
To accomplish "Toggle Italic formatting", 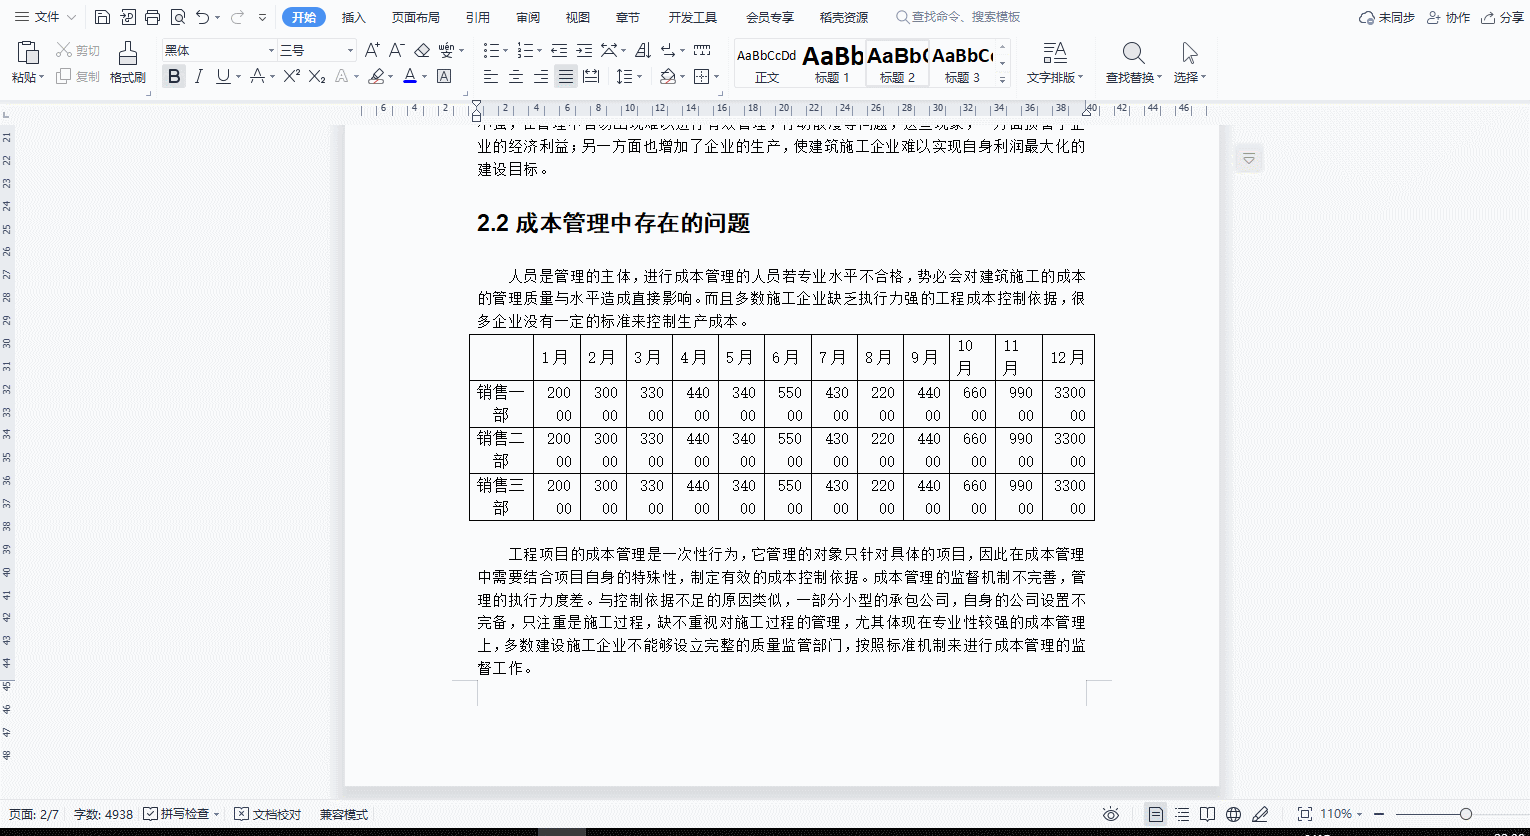I will [199, 76].
